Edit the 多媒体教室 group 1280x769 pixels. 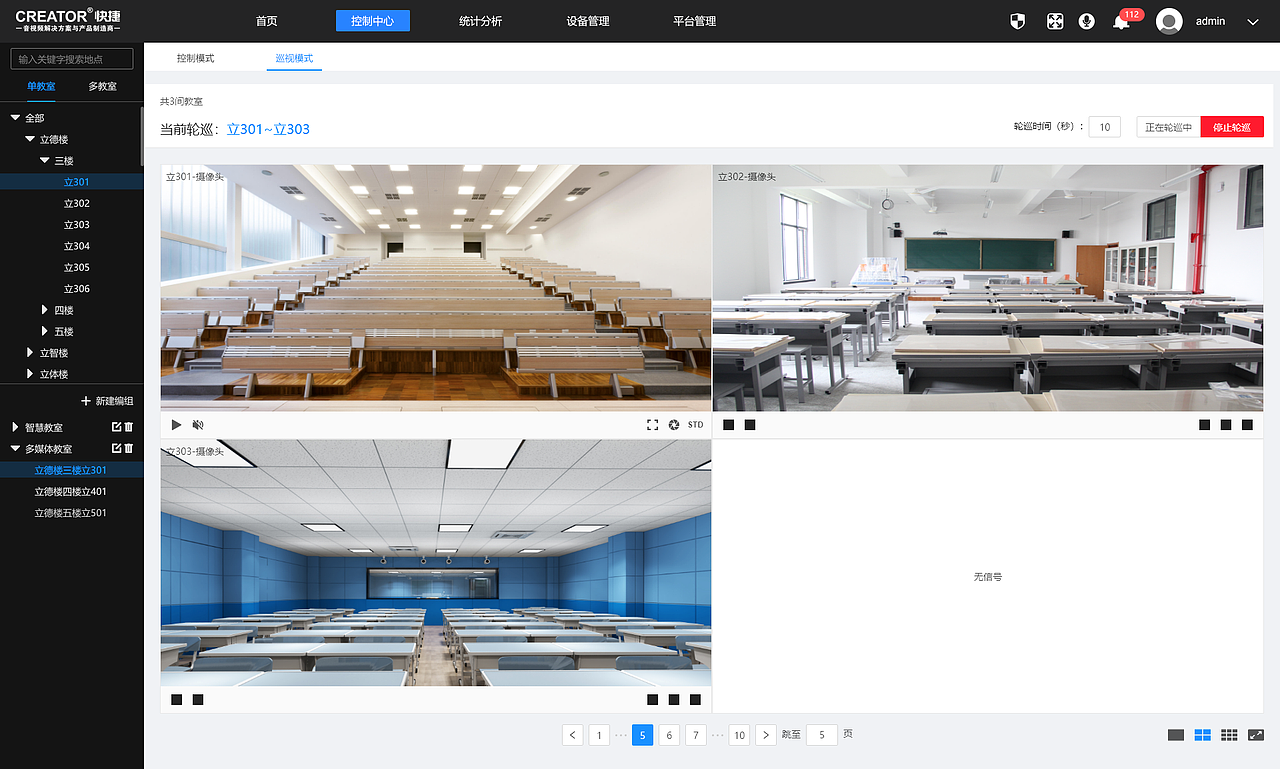point(116,449)
